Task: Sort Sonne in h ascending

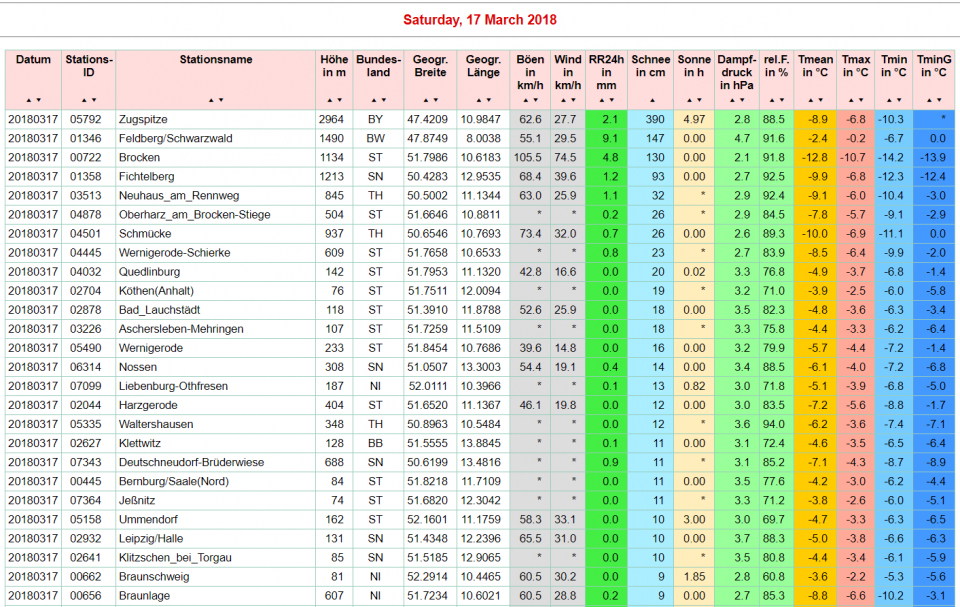Action: [x=690, y=100]
